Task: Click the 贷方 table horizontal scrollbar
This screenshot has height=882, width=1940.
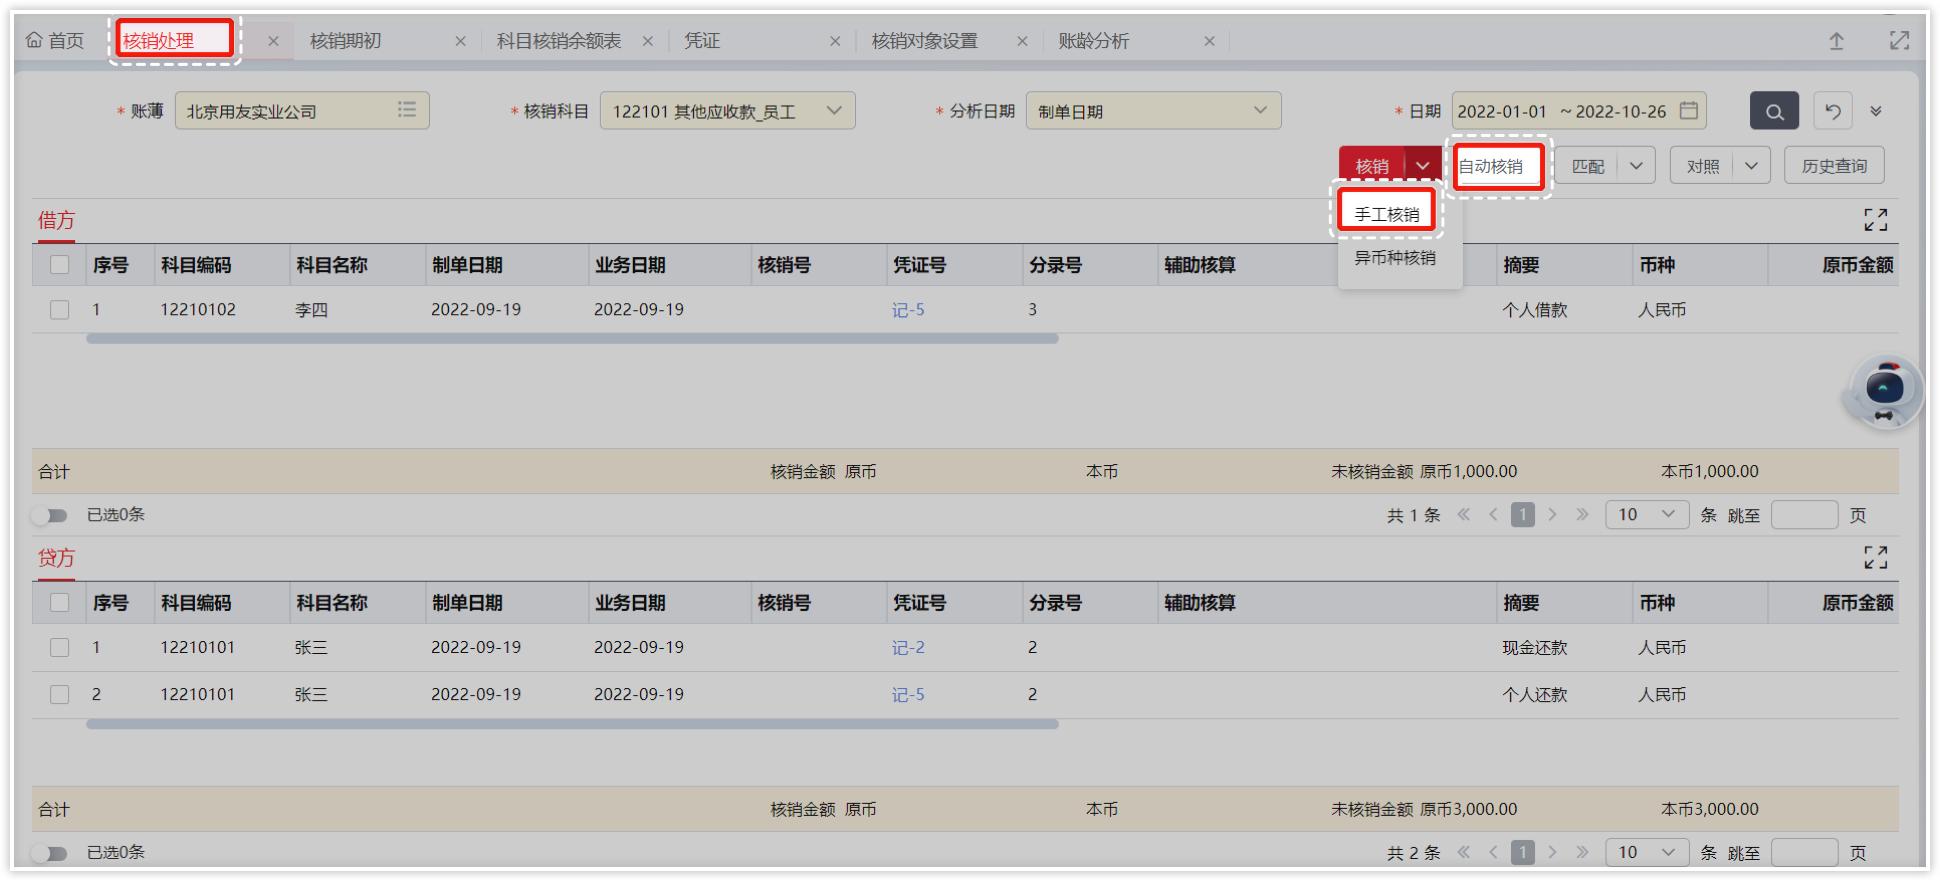Action: [572, 724]
